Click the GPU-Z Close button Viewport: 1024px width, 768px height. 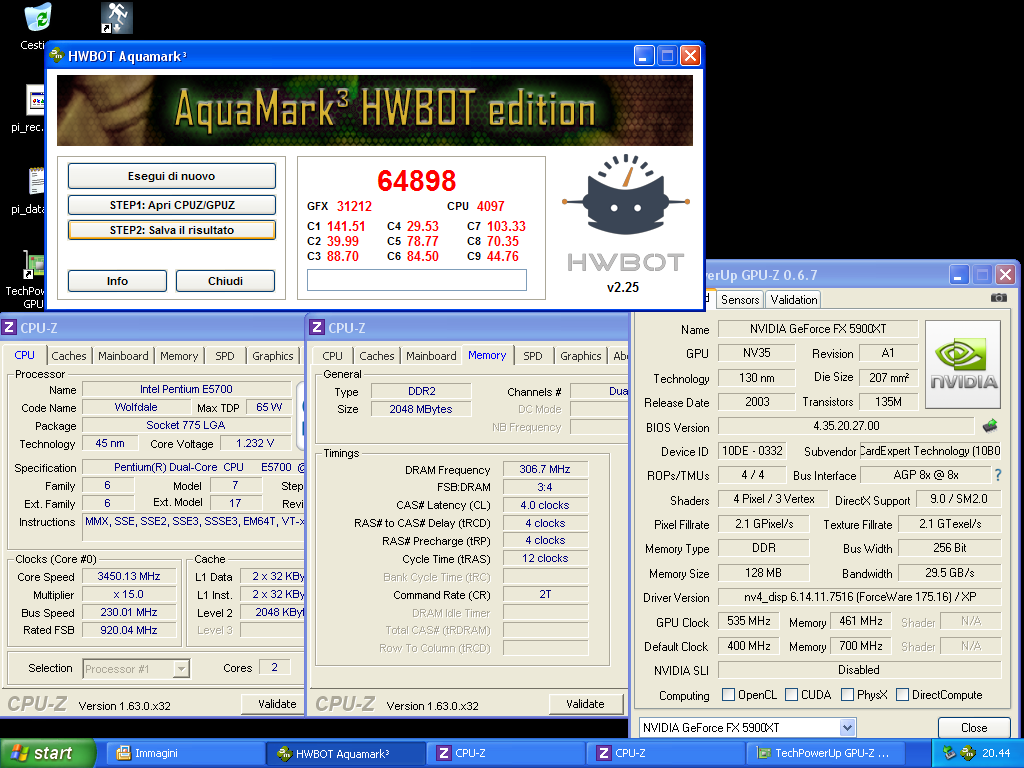[x=974, y=728]
